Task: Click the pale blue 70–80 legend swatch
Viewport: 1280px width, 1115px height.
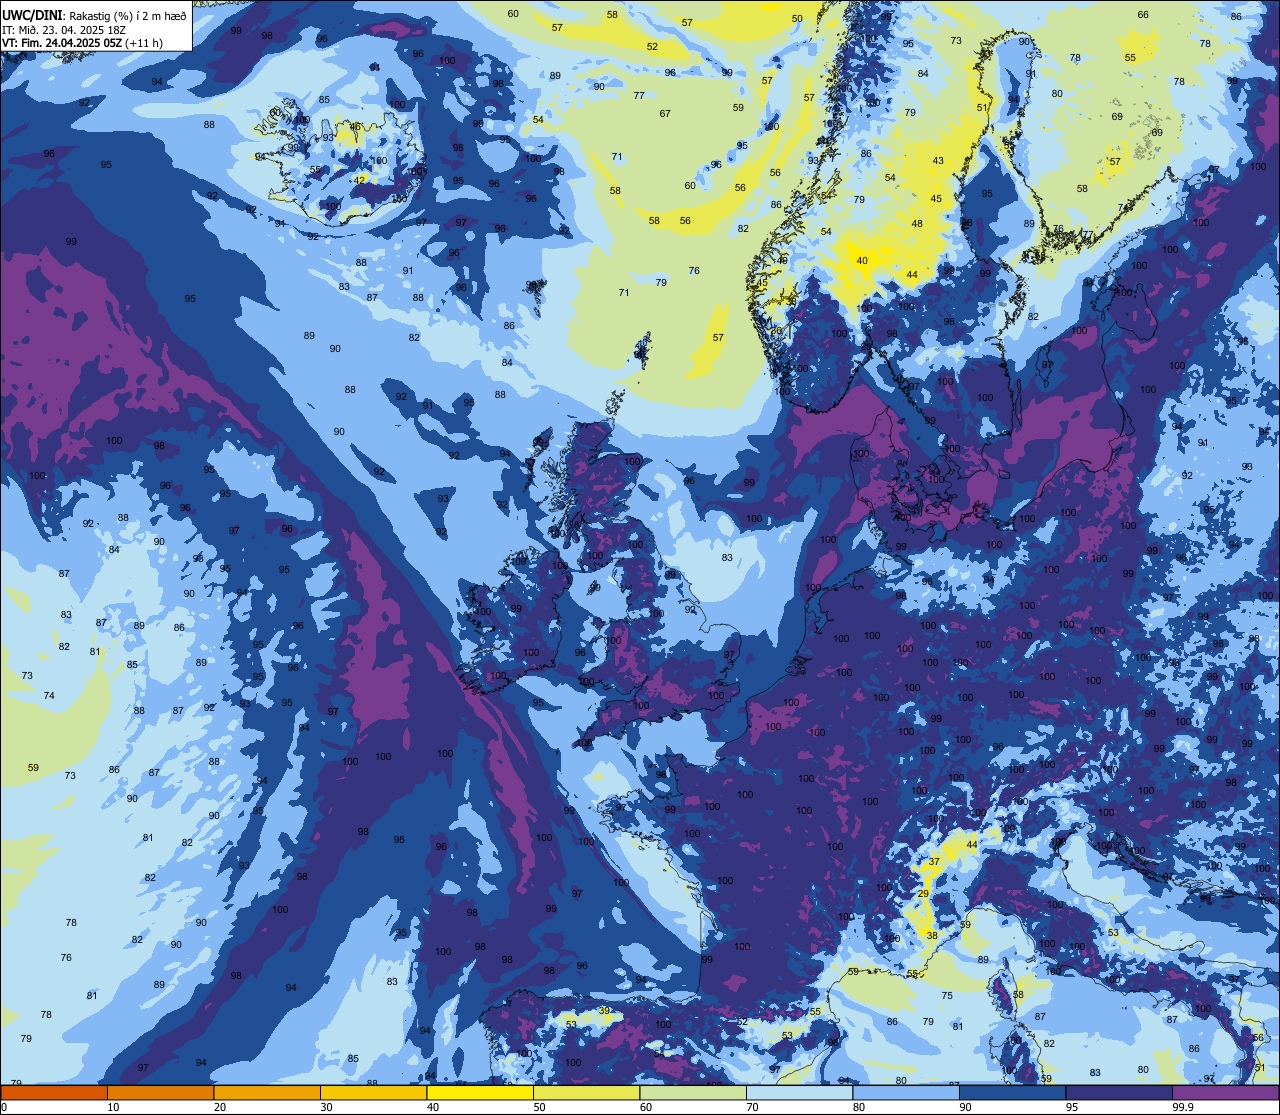Action: [799, 1092]
